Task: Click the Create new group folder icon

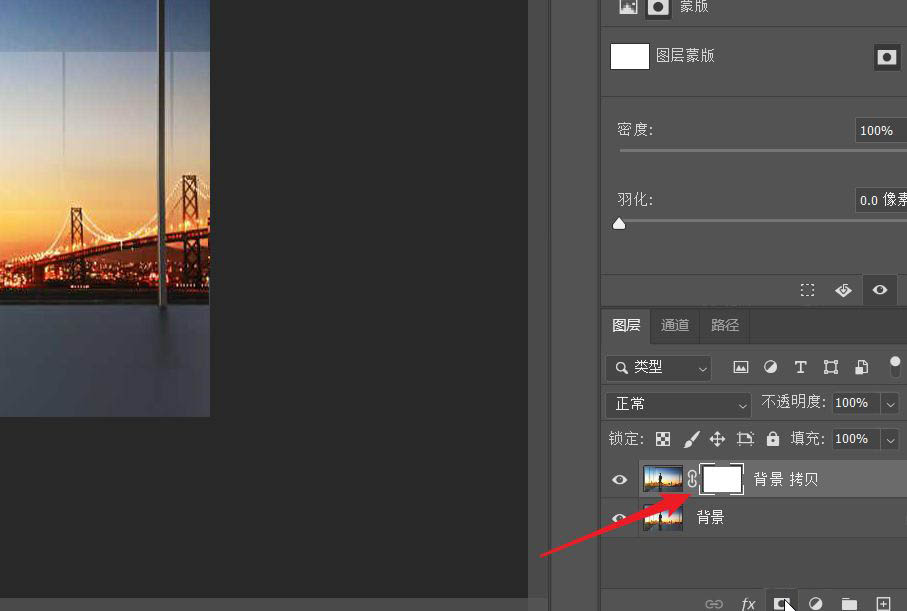Action: coord(849,603)
